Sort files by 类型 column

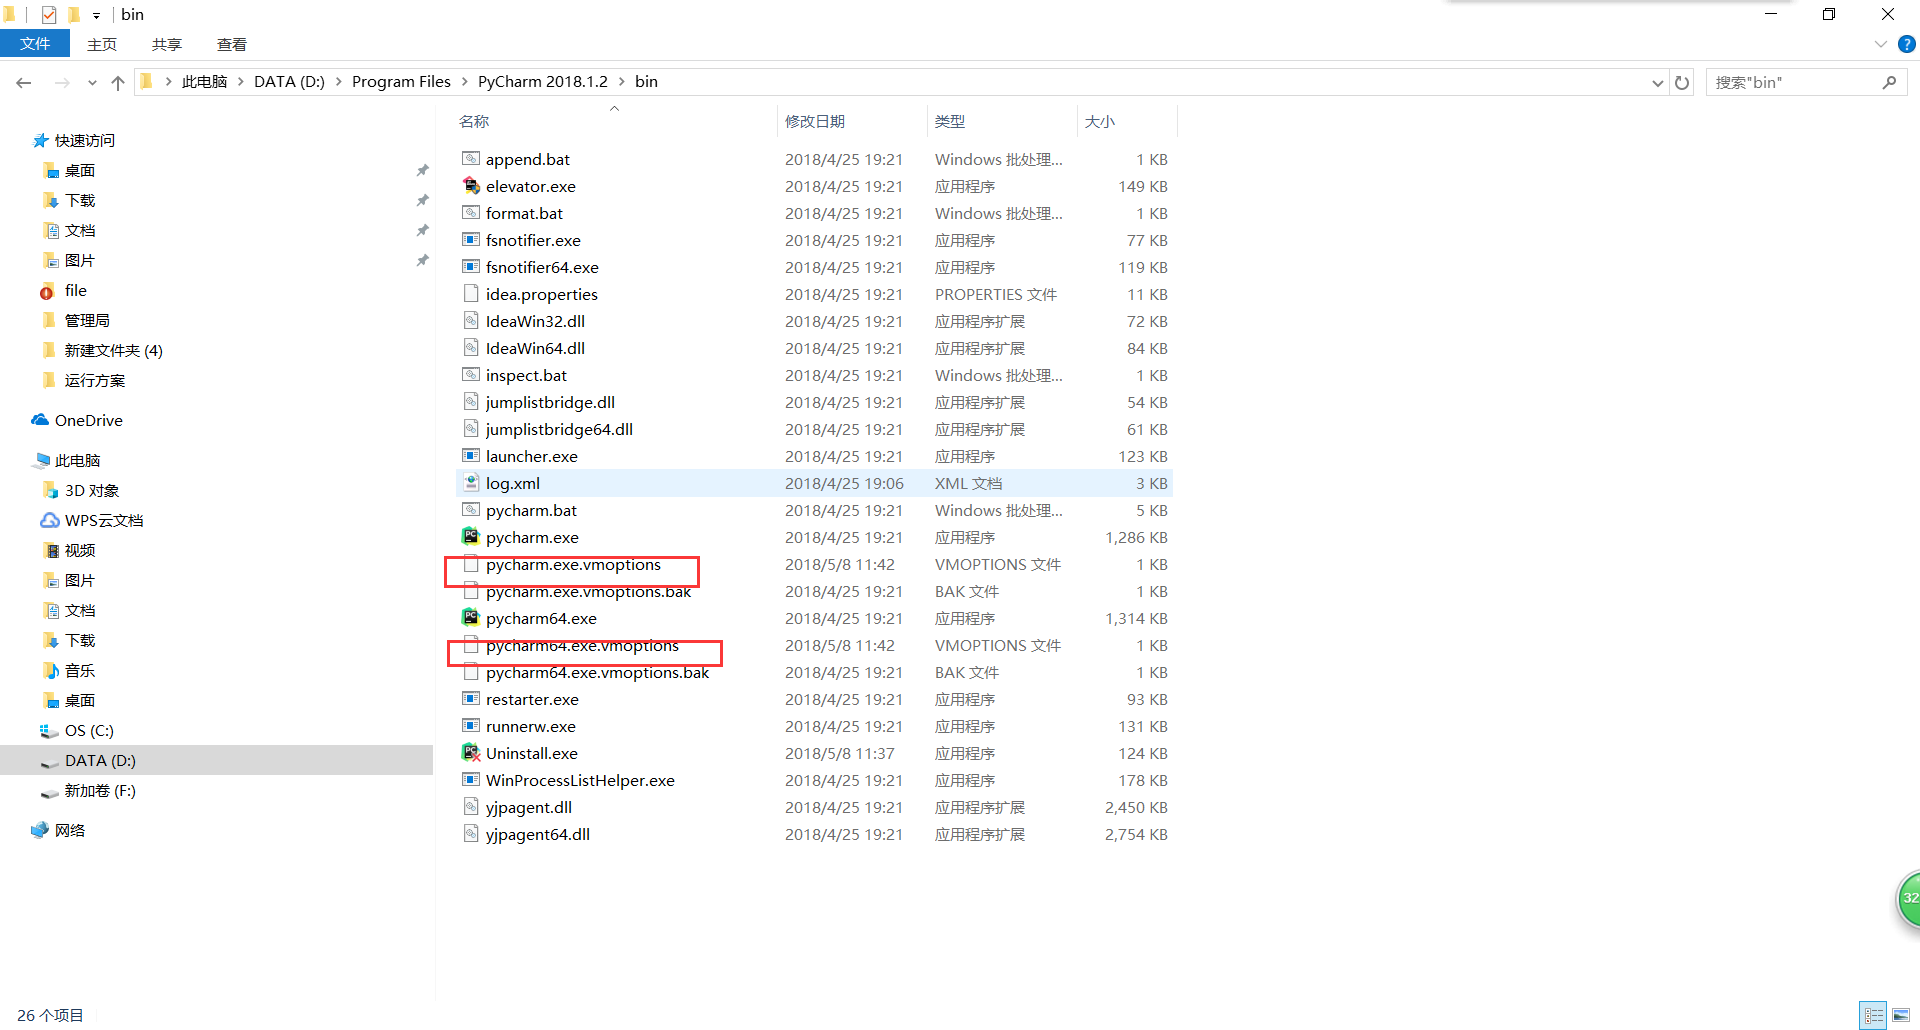pyautogui.click(x=1002, y=121)
